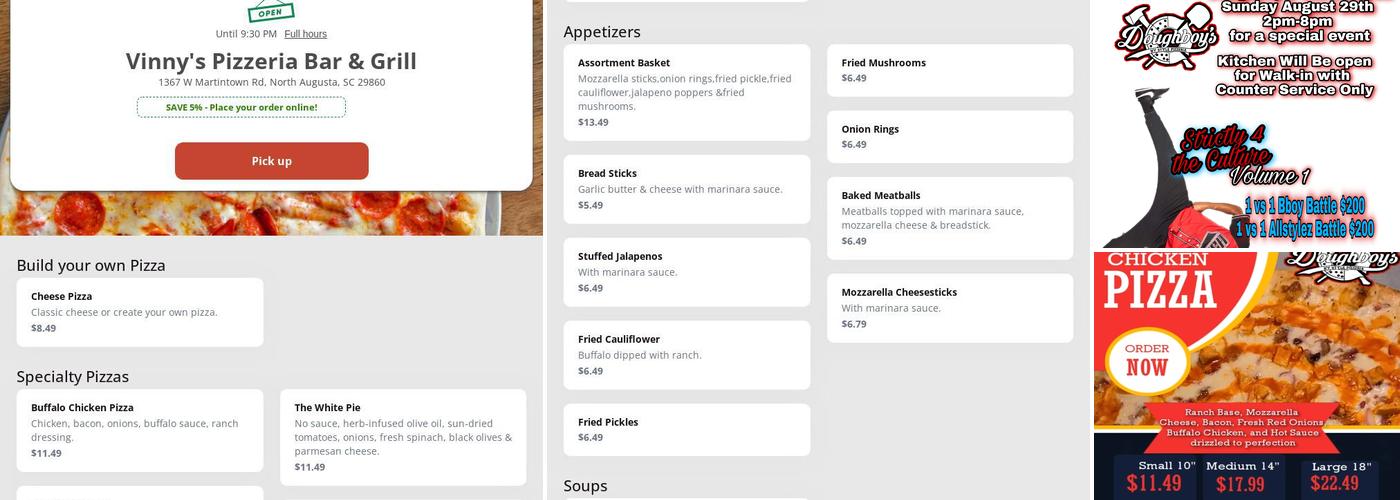1400x500 pixels.
Task: Select Mozzarella Cheesesticks appetizer
Action: coord(950,308)
